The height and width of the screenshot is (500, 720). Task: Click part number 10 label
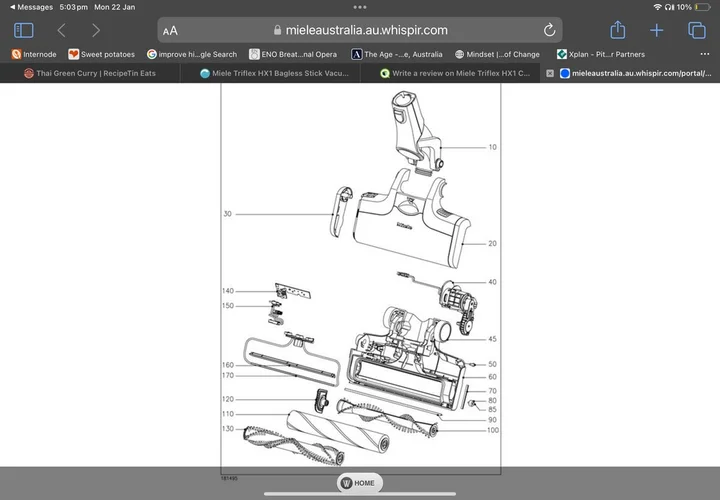click(492, 147)
